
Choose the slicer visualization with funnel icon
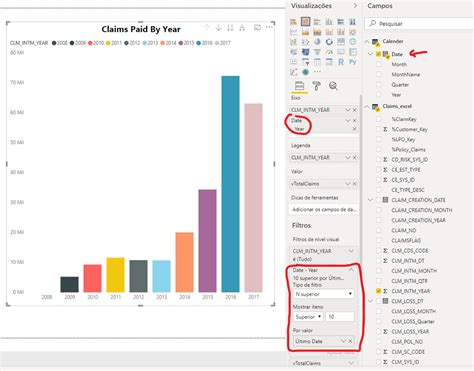pyautogui.click(x=305, y=62)
